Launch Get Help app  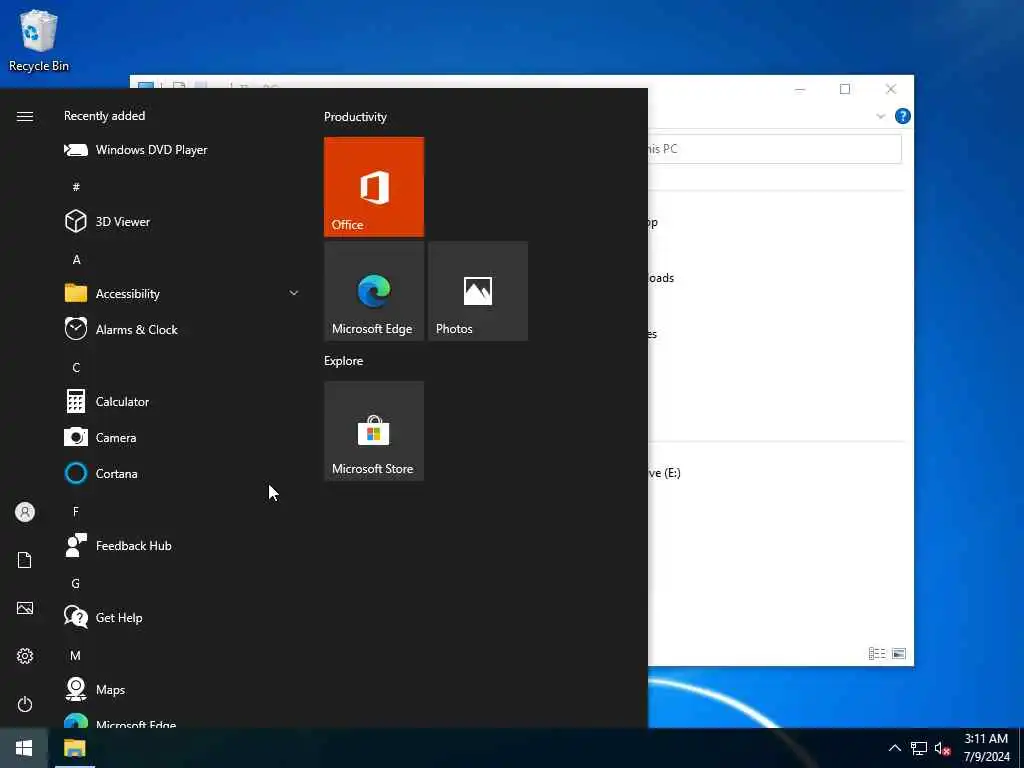pyautogui.click(x=182, y=618)
